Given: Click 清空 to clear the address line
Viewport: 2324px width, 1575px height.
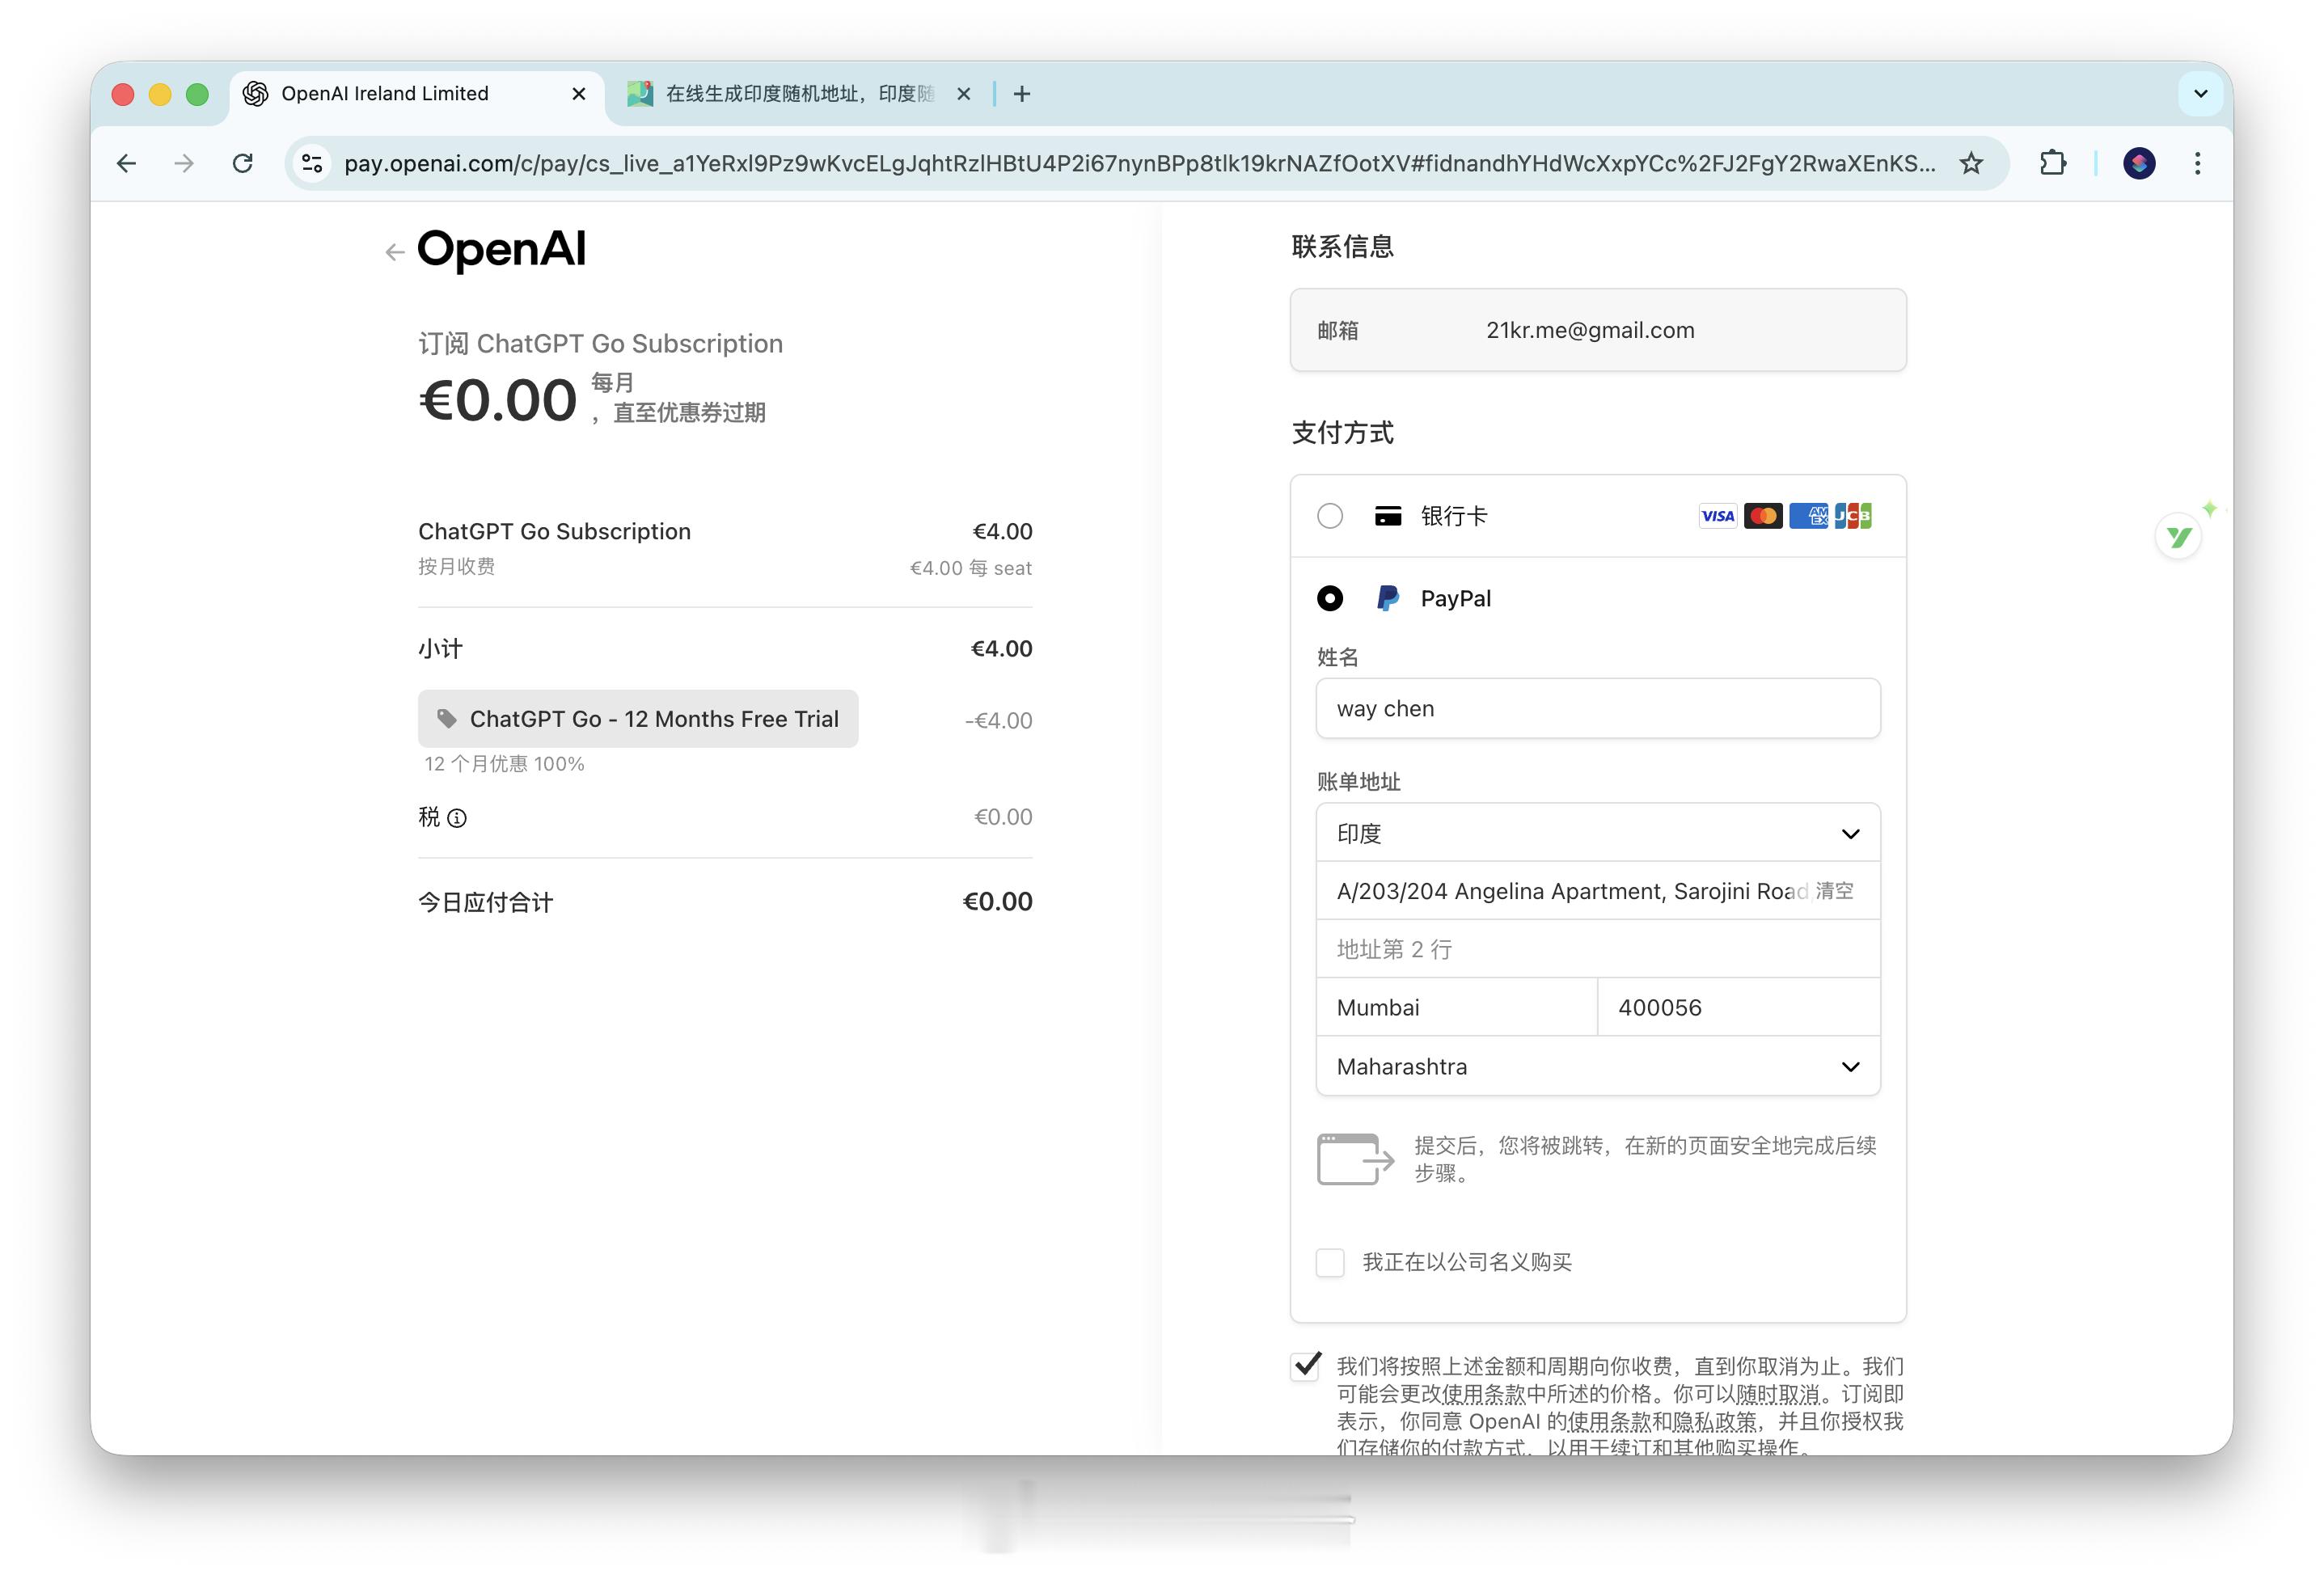Looking at the screenshot, I should pos(1834,891).
